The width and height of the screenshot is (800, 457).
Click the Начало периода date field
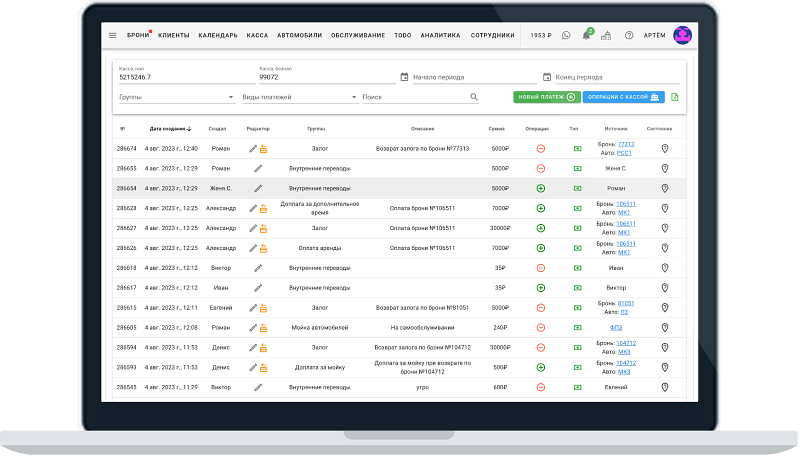474,77
